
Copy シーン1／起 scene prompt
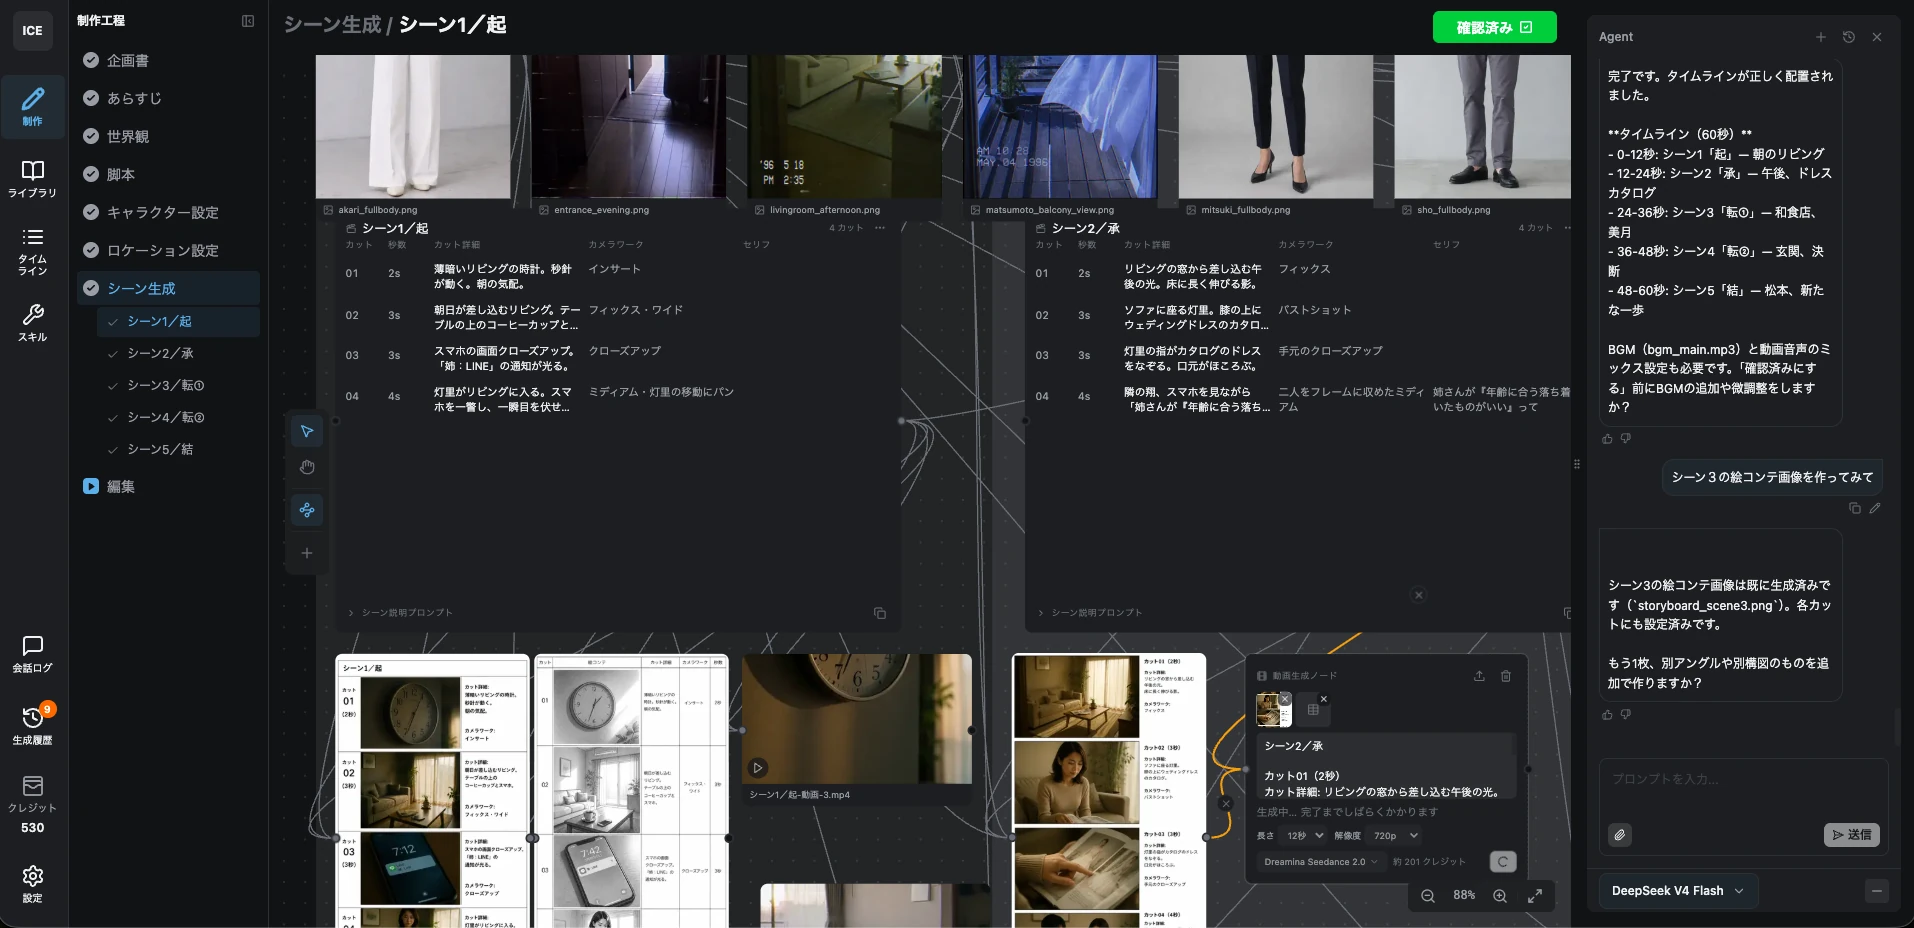(x=880, y=613)
